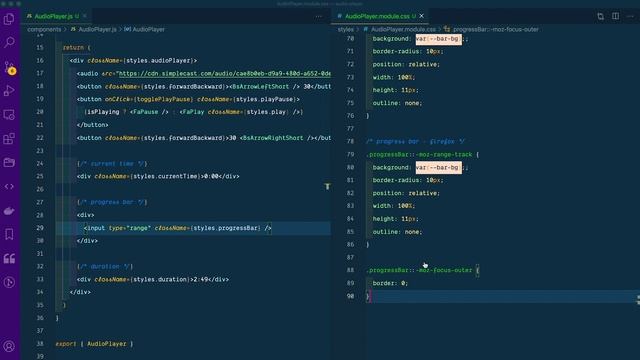Open the Search view in activity bar
The image size is (640, 360).
pos(9,42)
